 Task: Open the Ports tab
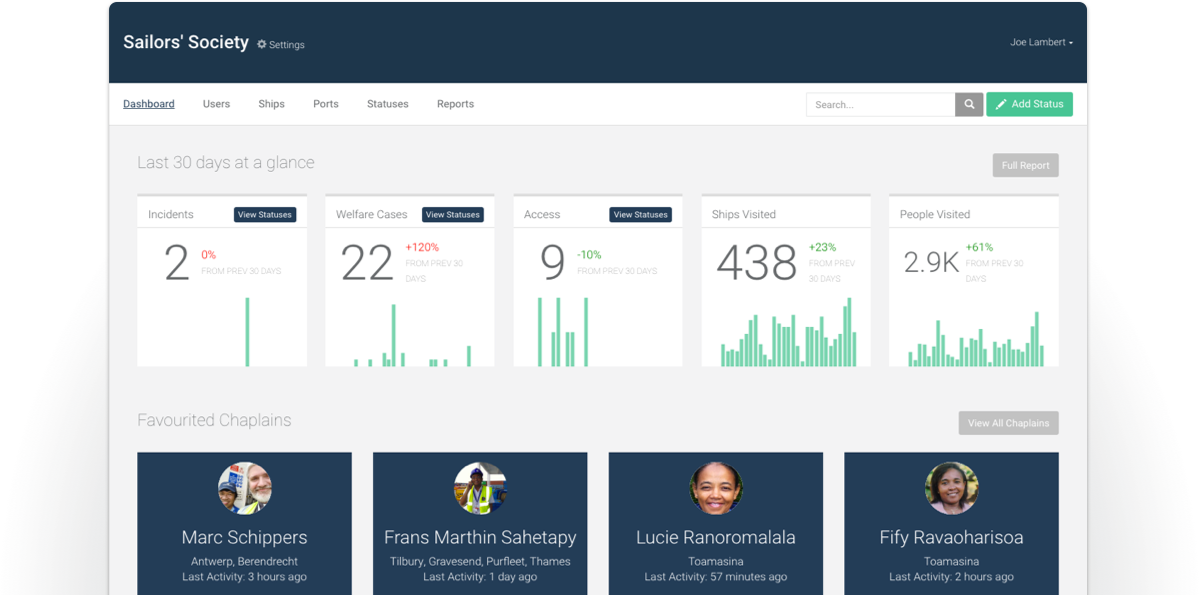(326, 104)
